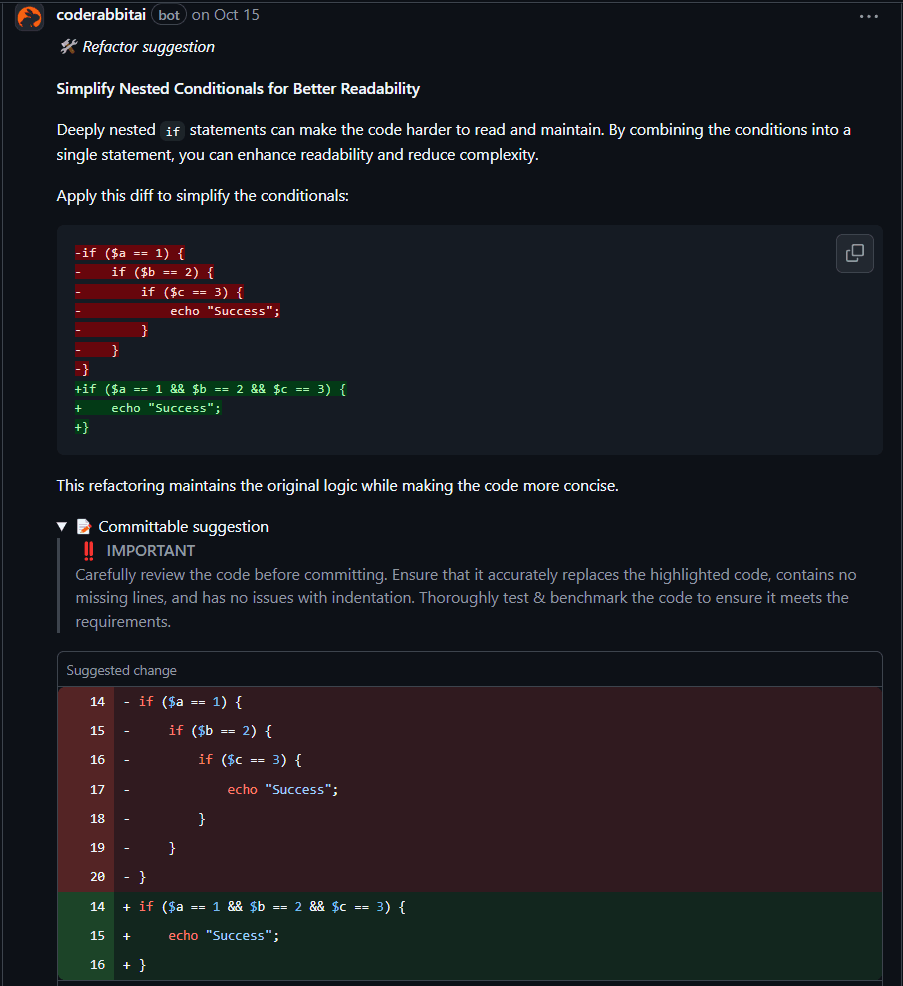Collapse the Committable suggestion disclosure triangle
The image size is (903, 986).
pyautogui.click(x=62, y=527)
